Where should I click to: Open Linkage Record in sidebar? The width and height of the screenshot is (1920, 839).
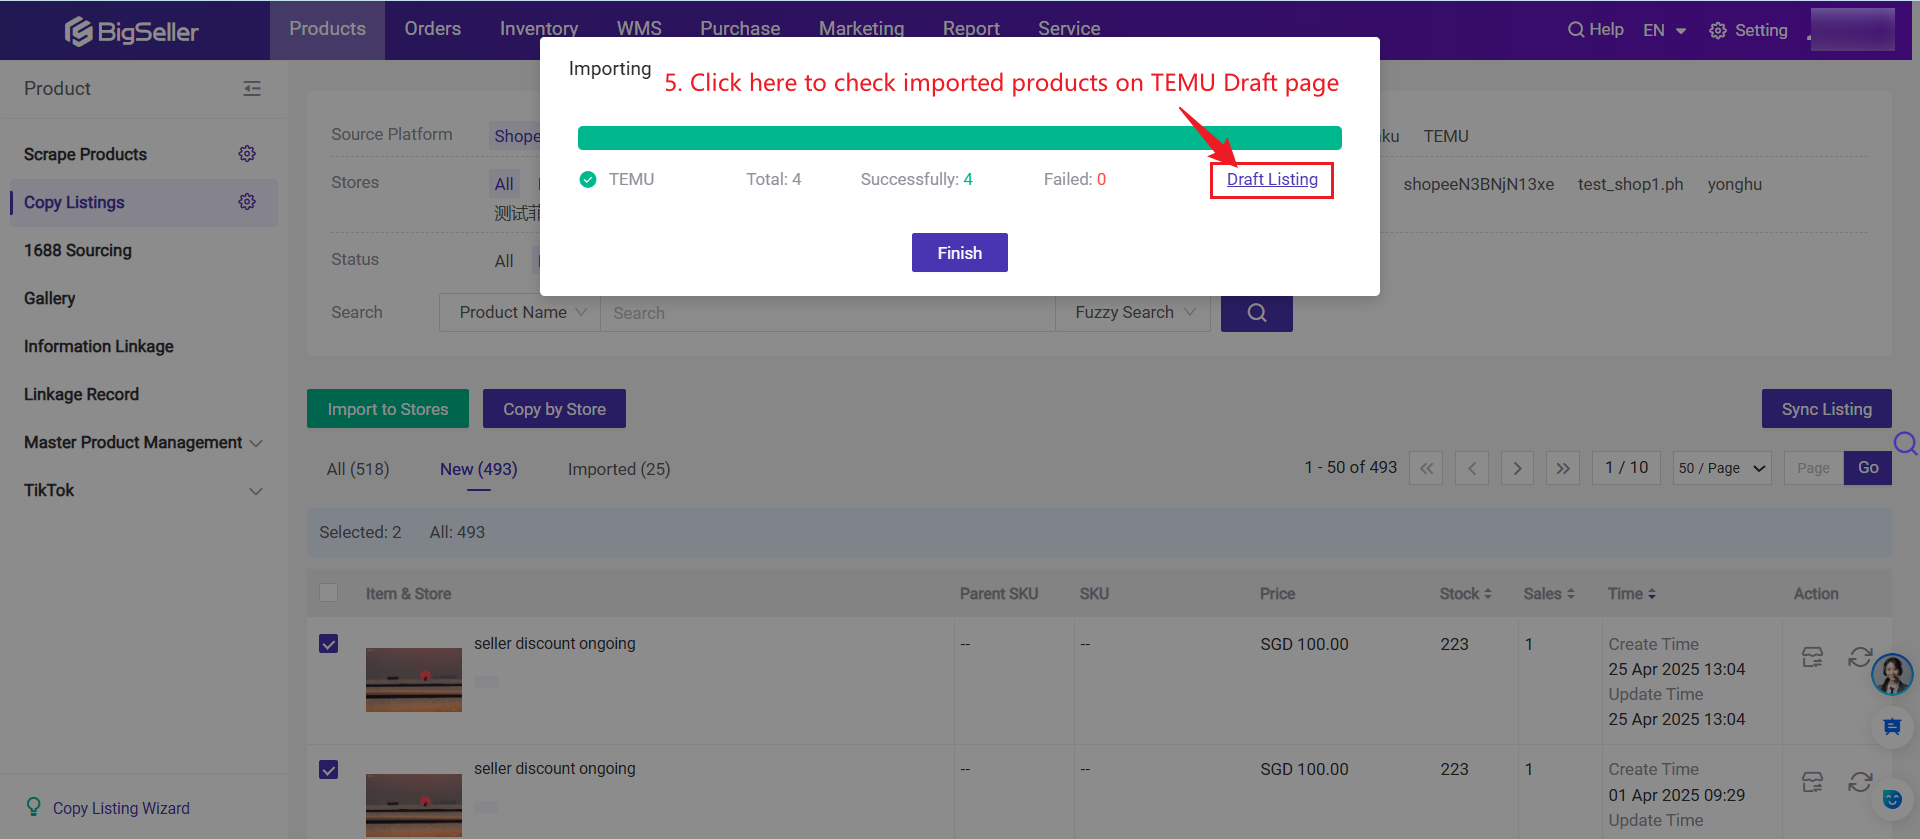click(82, 394)
